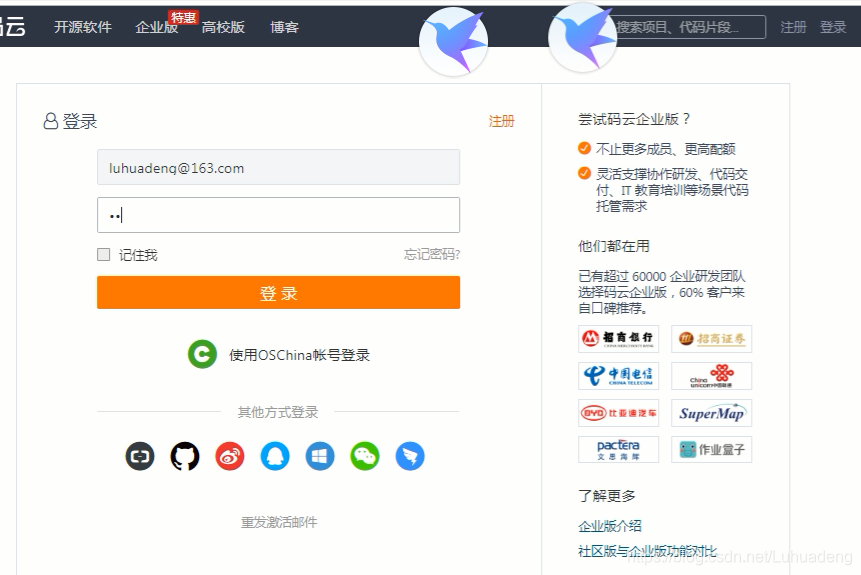Click 登录 in the top navigation bar
This screenshot has width=861, height=575.
[833, 27]
